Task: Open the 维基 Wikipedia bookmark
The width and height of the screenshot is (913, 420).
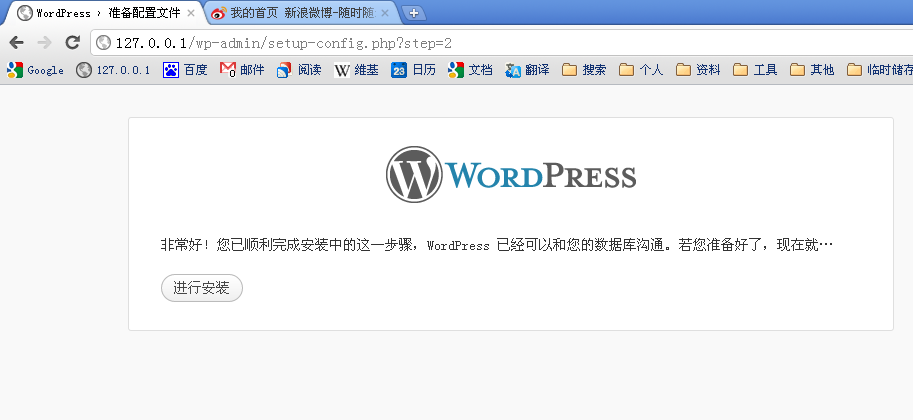Action: 356,70
